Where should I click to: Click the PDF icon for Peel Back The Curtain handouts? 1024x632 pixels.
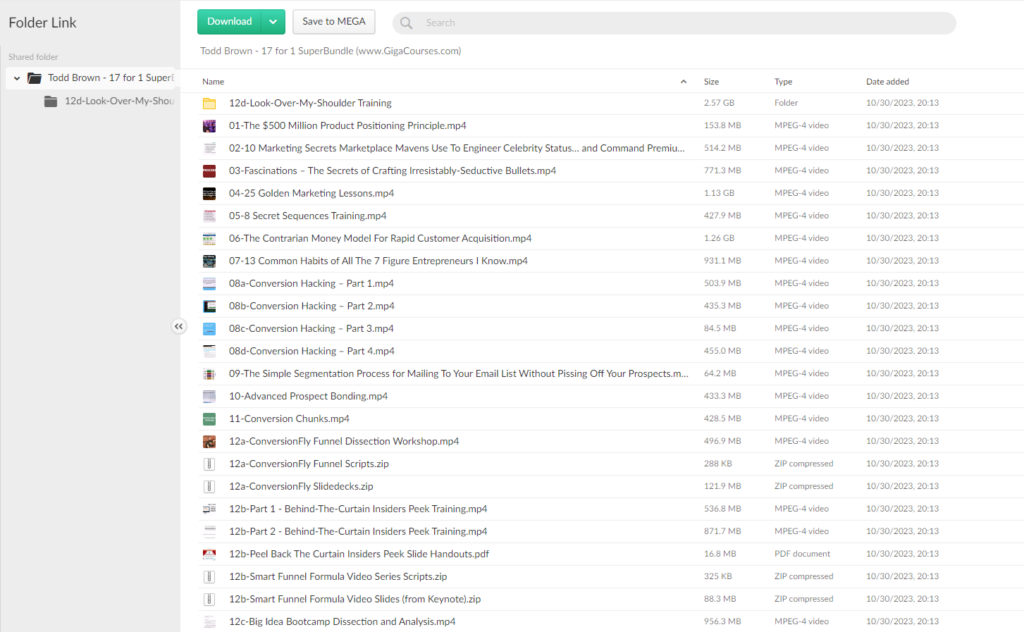point(209,554)
